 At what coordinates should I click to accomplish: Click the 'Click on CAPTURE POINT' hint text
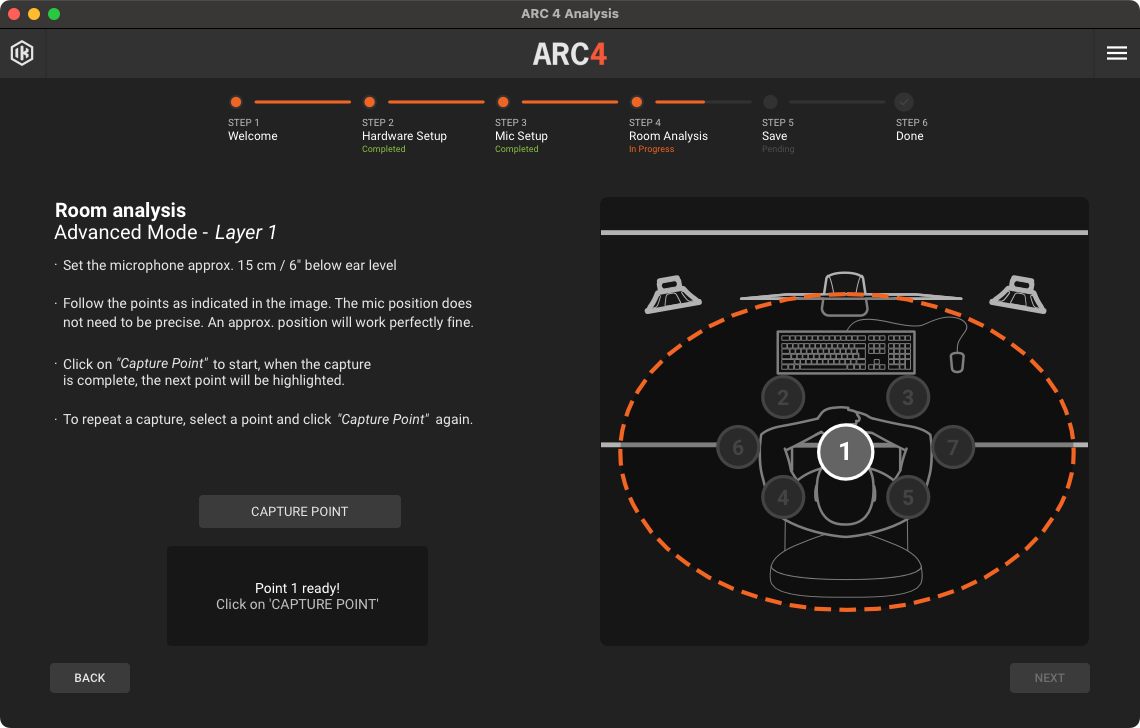[x=297, y=604]
